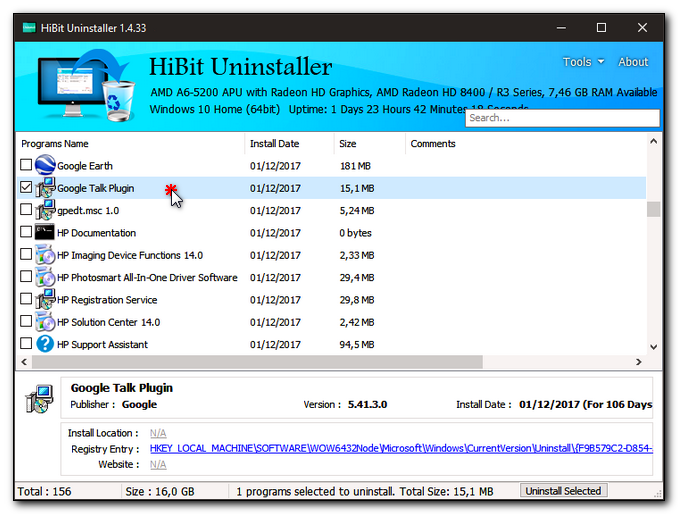The image size is (678, 514).
Task: Tick the HP Support Assistant checkbox
Action: point(26,343)
